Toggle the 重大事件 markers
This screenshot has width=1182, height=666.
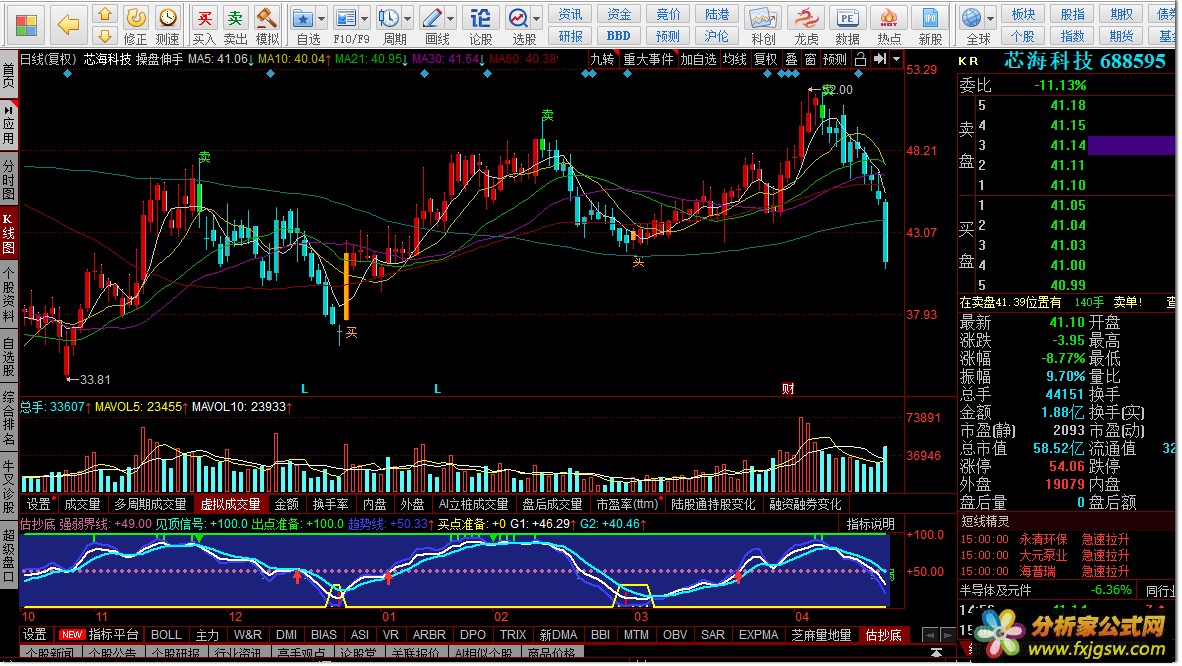[x=648, y=59]
